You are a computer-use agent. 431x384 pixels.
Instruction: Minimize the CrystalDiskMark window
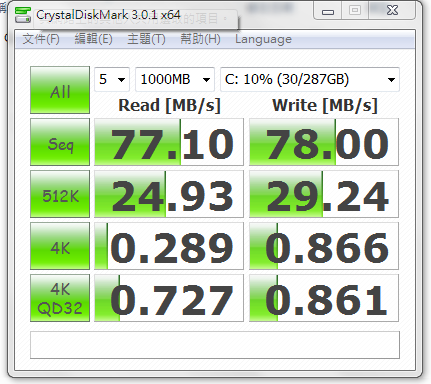pyautogui.click(x=328, y=12)
